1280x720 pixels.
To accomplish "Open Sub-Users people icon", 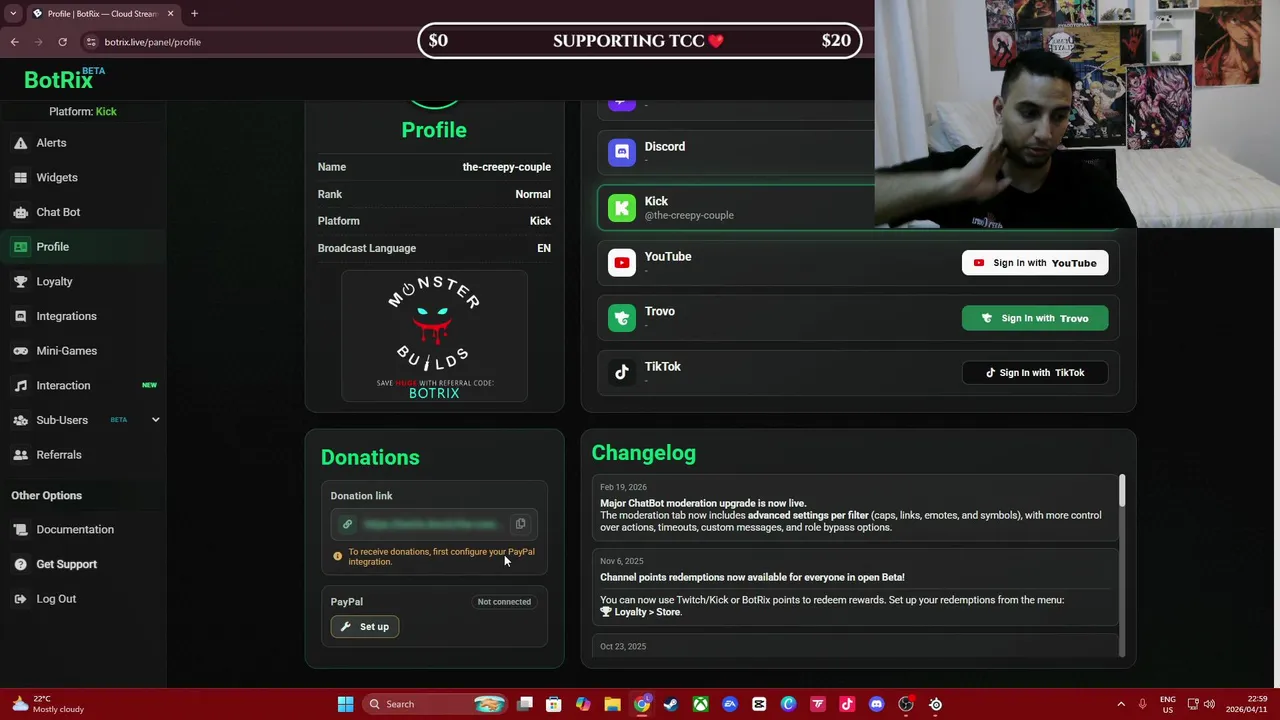I will (x=20, y=420).
